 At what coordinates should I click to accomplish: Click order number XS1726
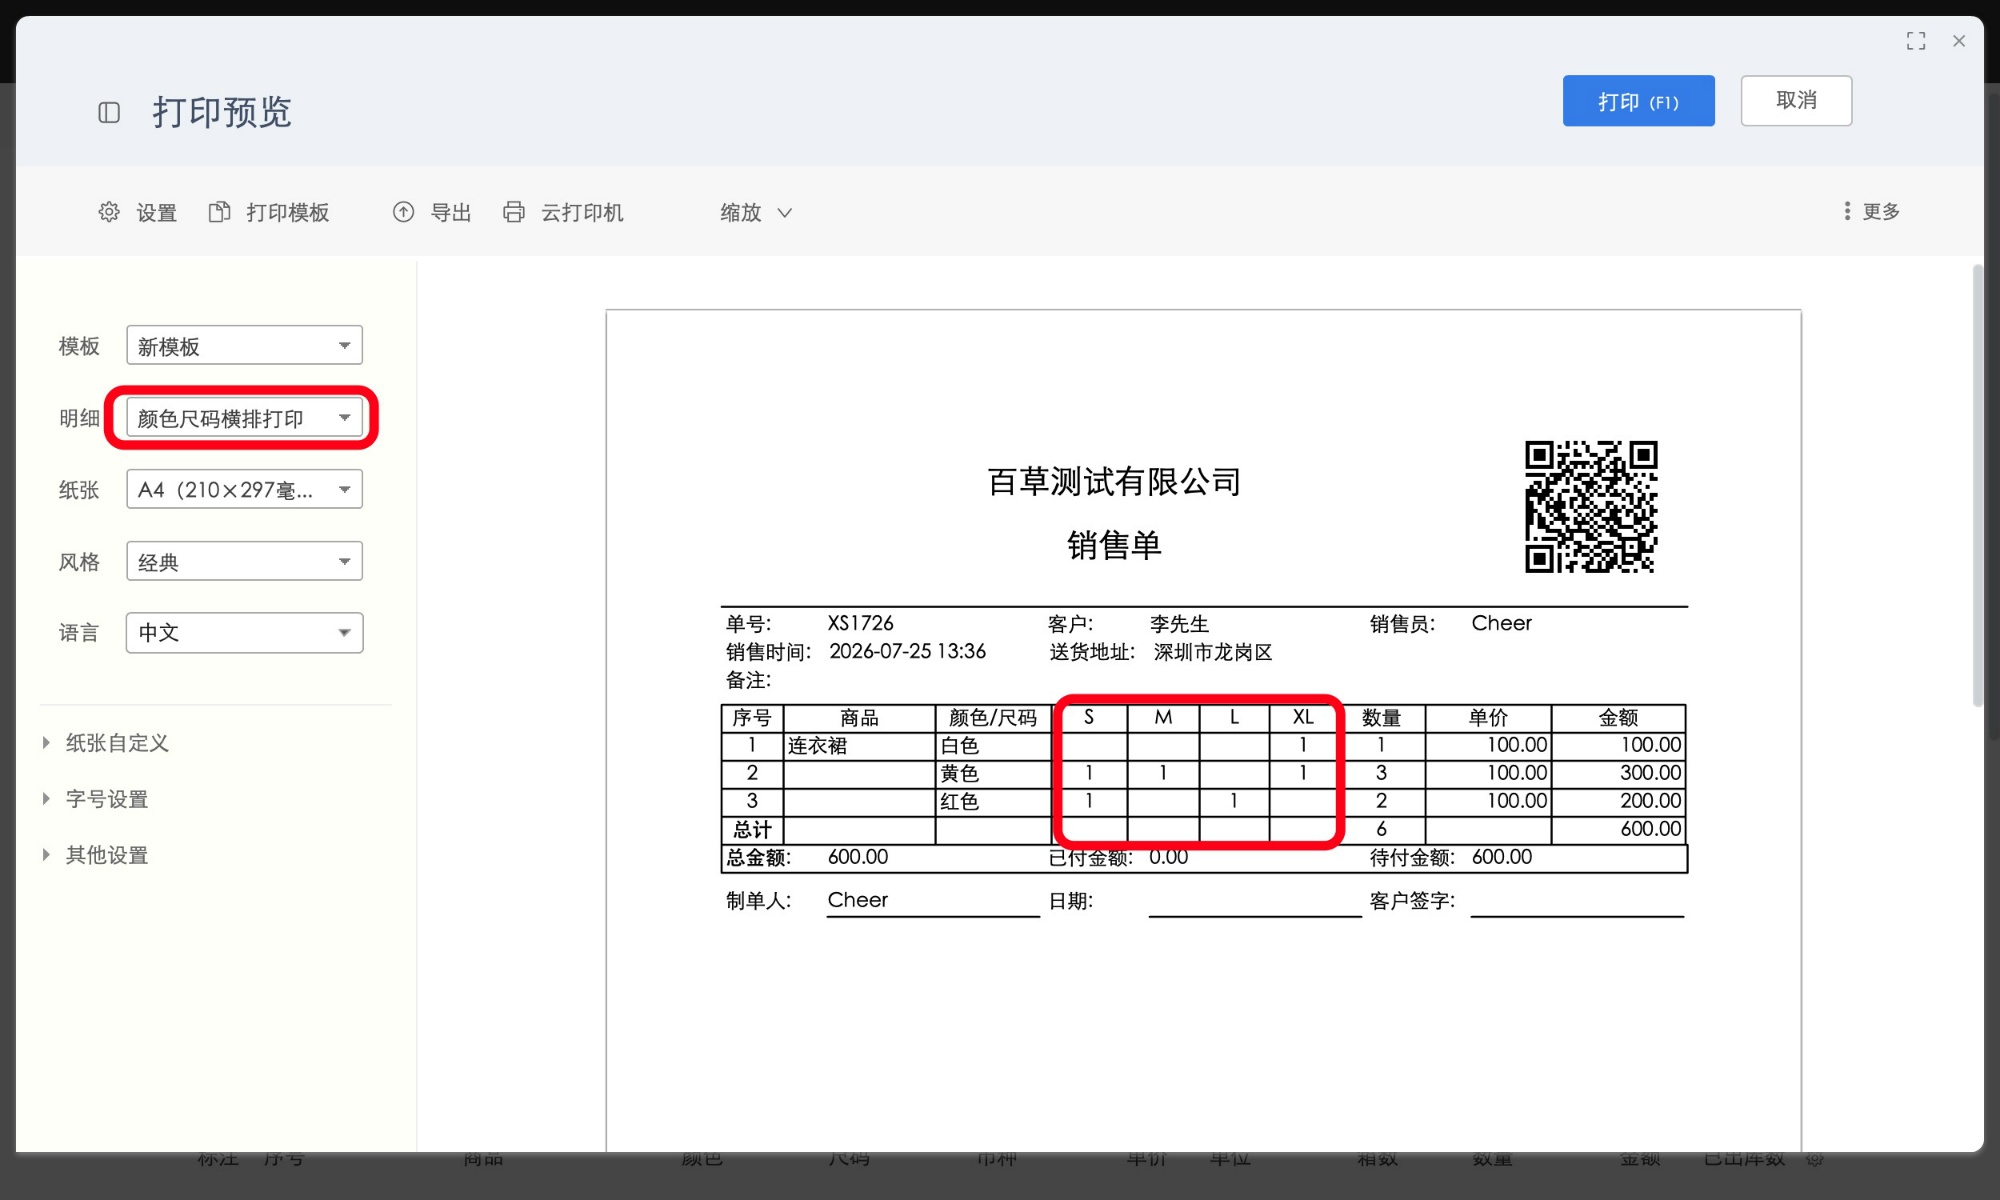[860, 623]
